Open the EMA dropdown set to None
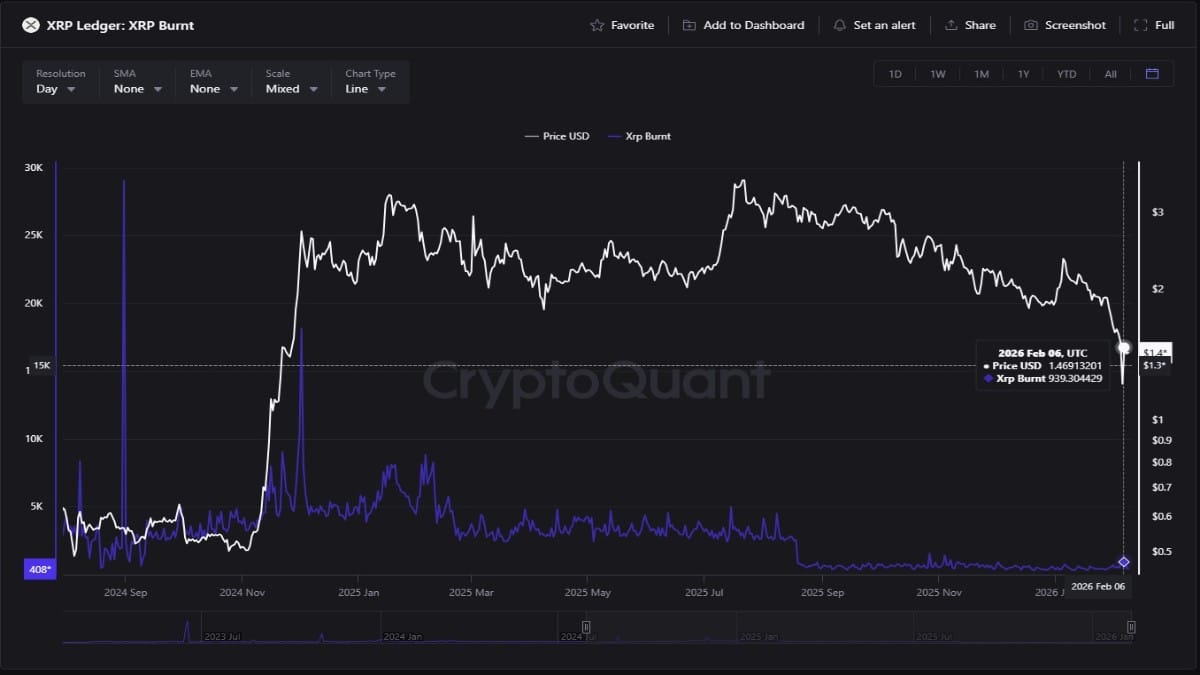The height and width of the screenshot is (675, 1200). tap(213, 82)
